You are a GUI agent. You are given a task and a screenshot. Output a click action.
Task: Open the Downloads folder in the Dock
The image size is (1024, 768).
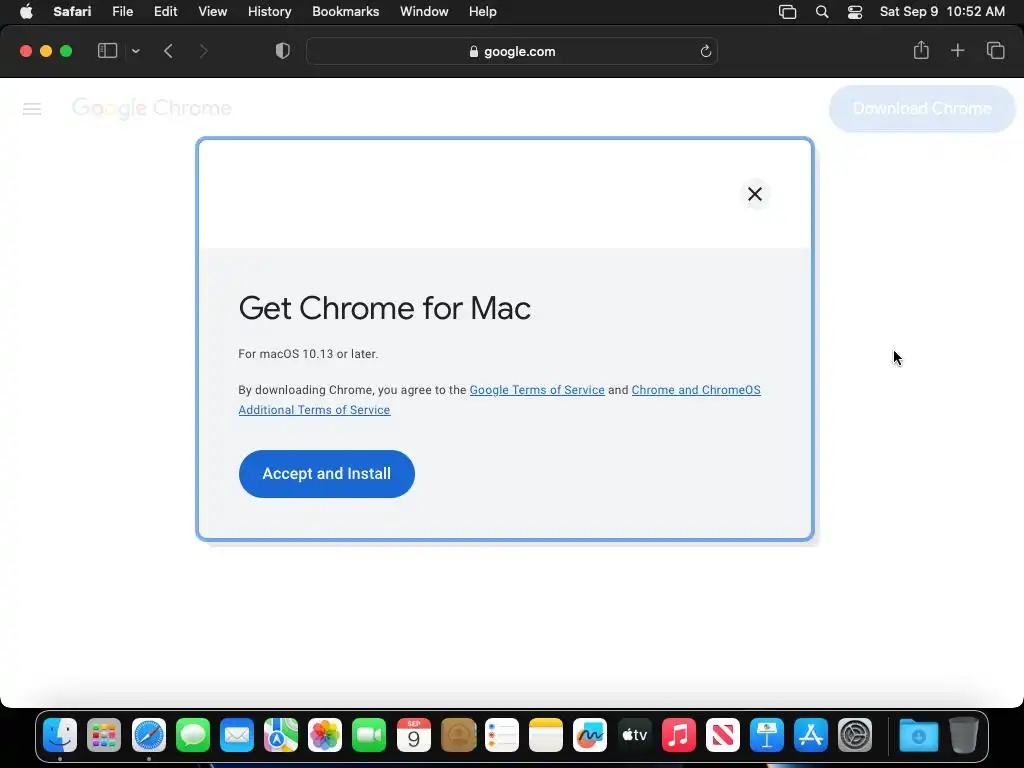[x=918, y=735]
